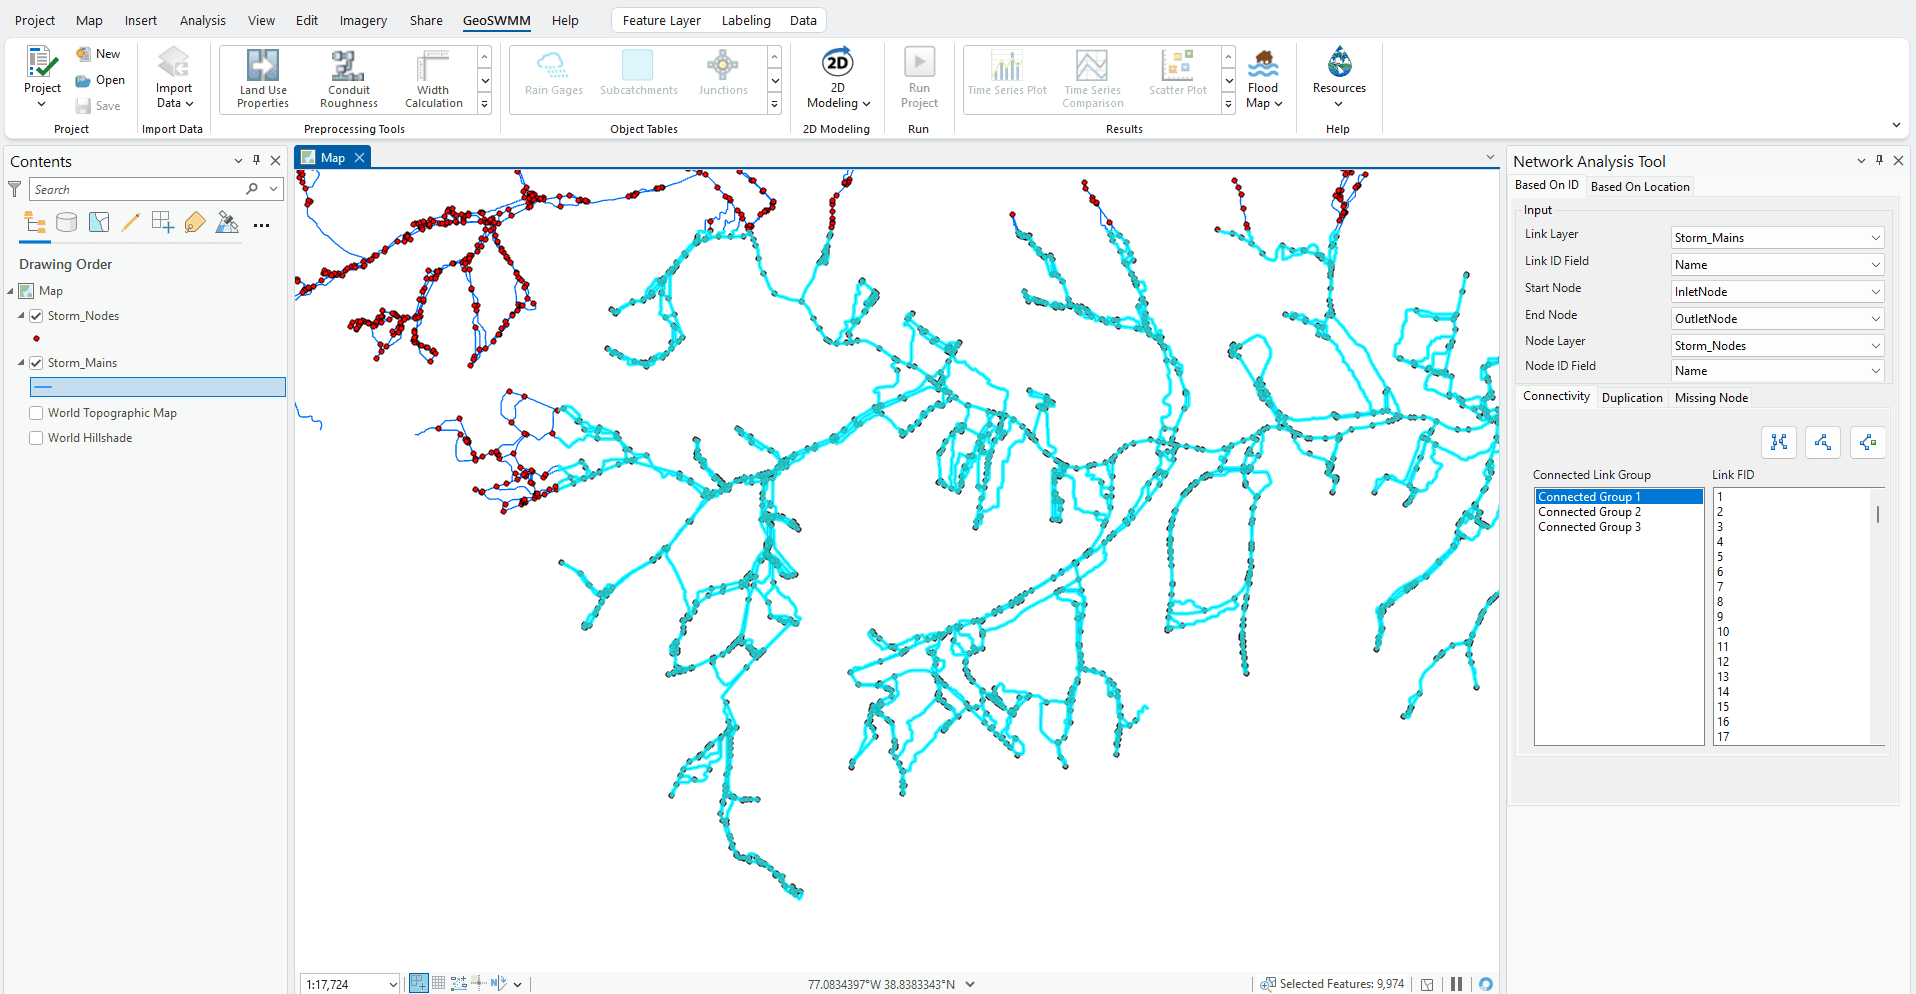Open GeoSWMM Resources
Viewport: 1916px width, 994px height.
pyautogui.click(x=1338, y=78)
